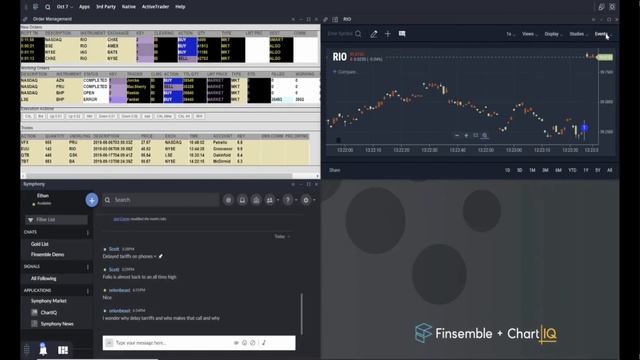This screenshot has height=360, width=640.
Task: Select the 1D chart range
Action: (507, 170)
